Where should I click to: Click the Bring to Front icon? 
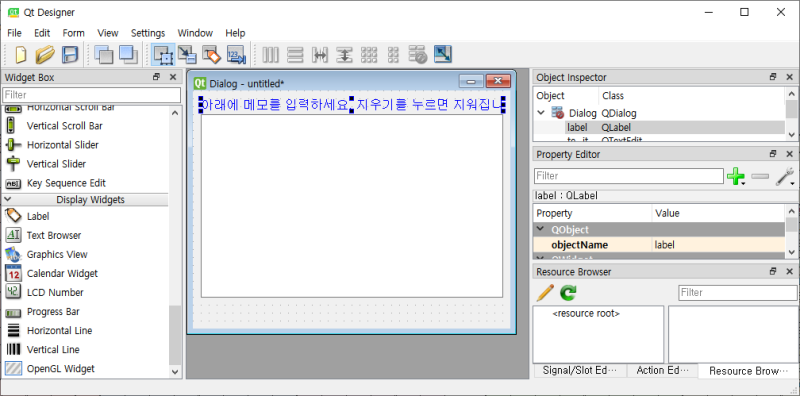click(129, 55)
